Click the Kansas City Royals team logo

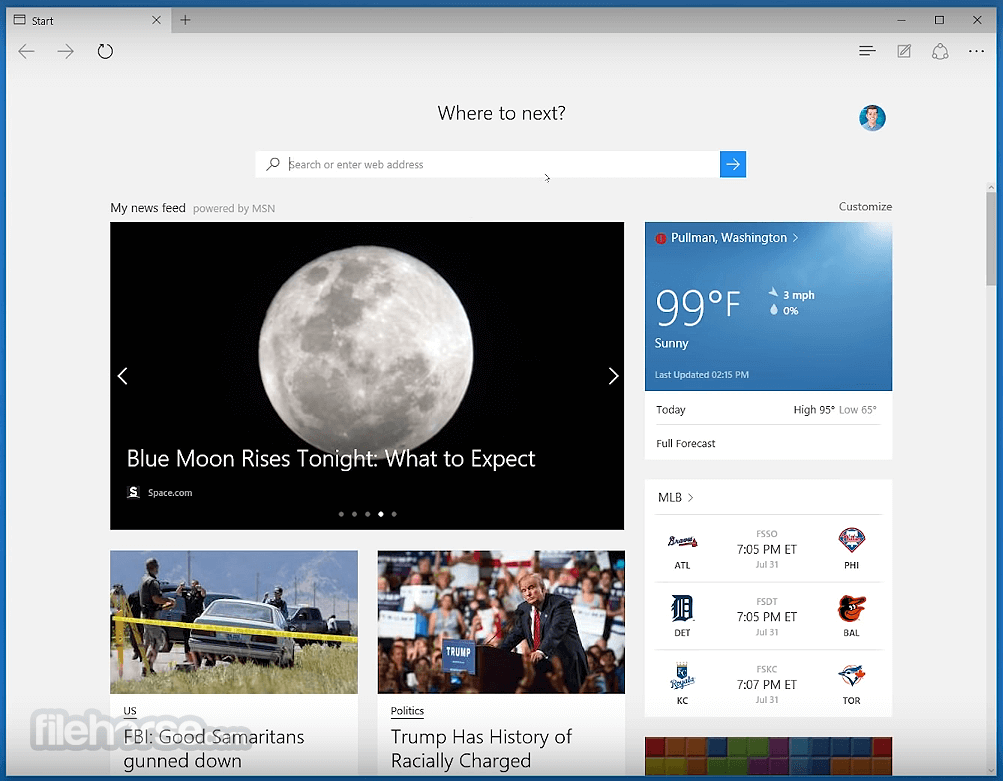[x=682, y=676]
